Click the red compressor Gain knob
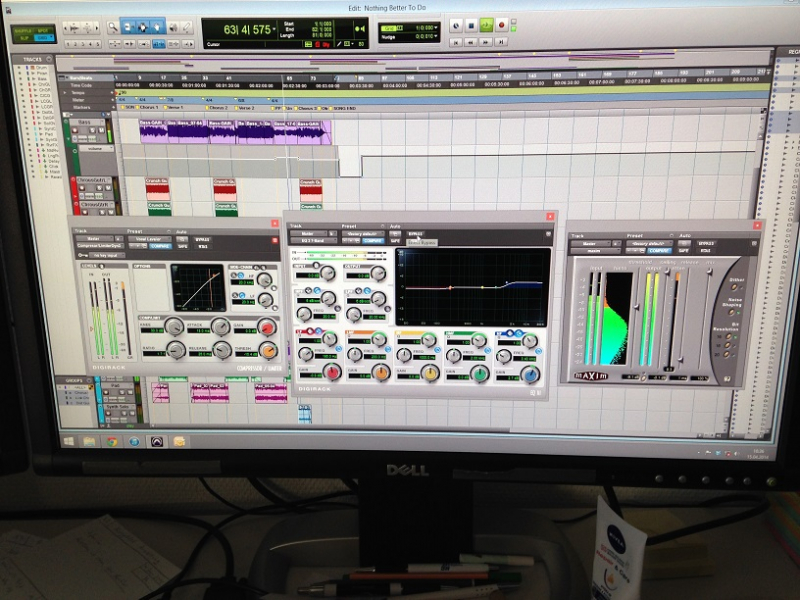This screenshot has width=800, height=600. (x=266, y=327)
